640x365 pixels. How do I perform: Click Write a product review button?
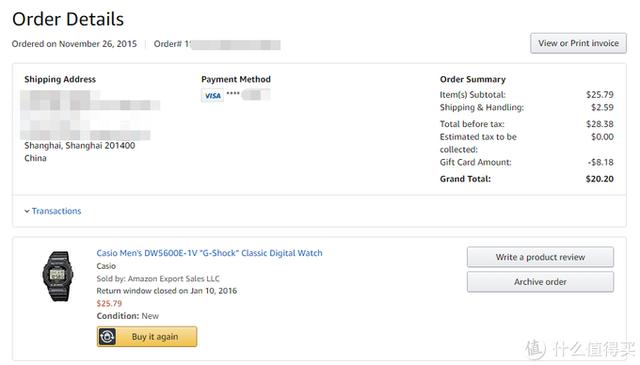click(540, 257)
